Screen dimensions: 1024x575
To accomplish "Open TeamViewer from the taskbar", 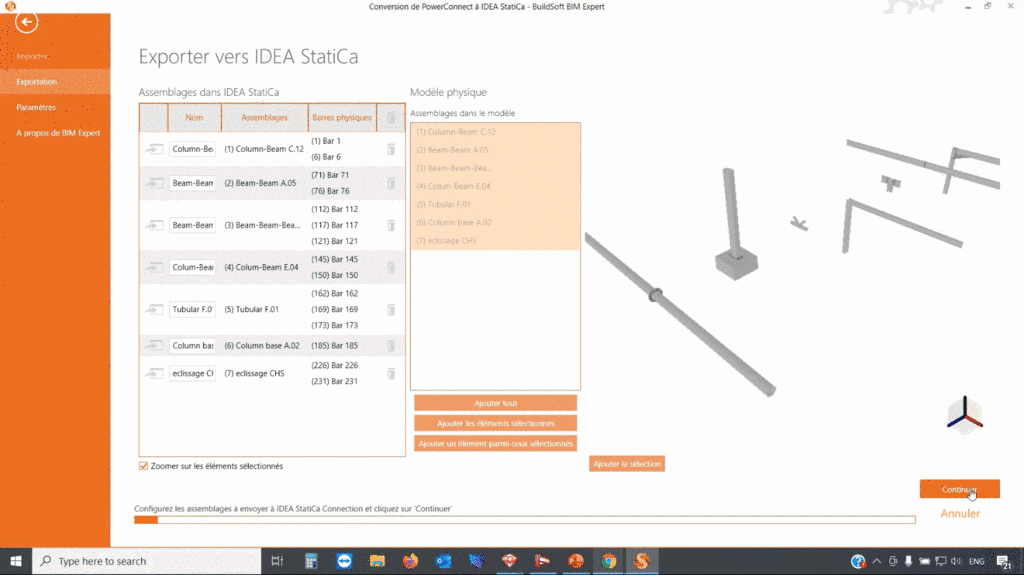I will (344, 561).
